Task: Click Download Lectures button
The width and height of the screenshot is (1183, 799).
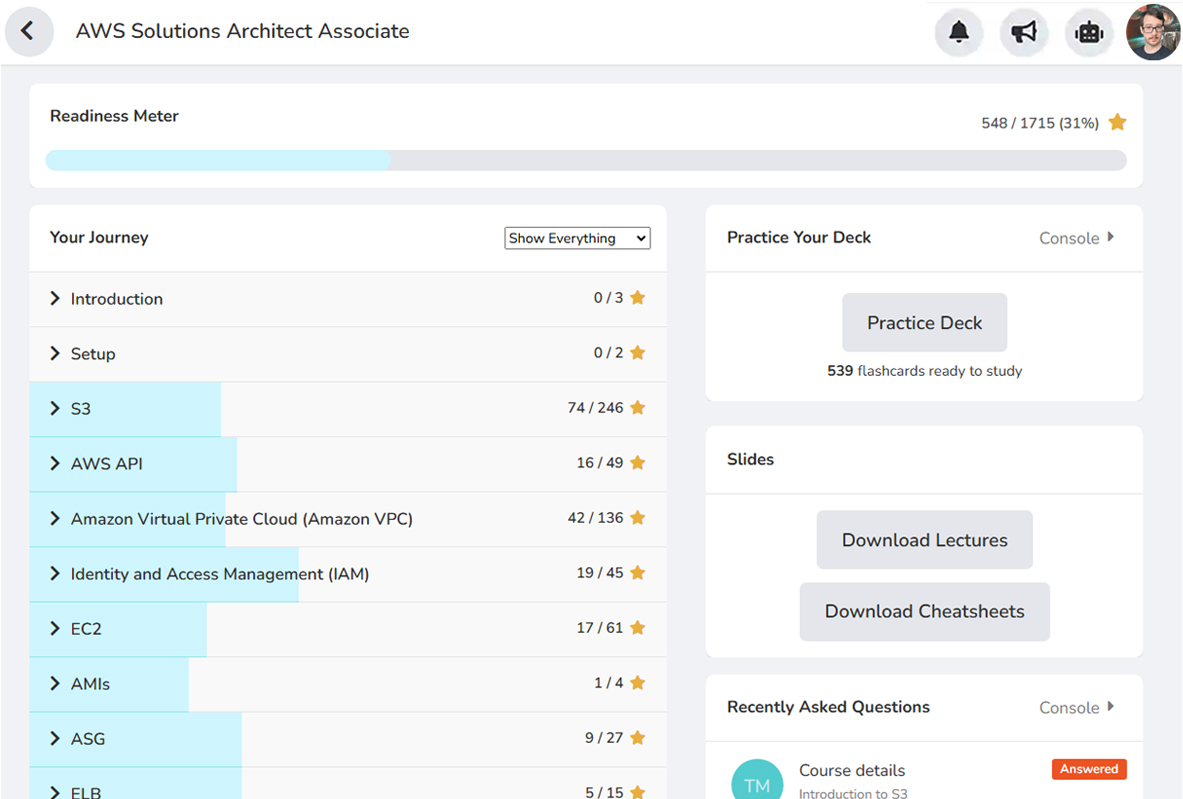Action: coord(924,540)
